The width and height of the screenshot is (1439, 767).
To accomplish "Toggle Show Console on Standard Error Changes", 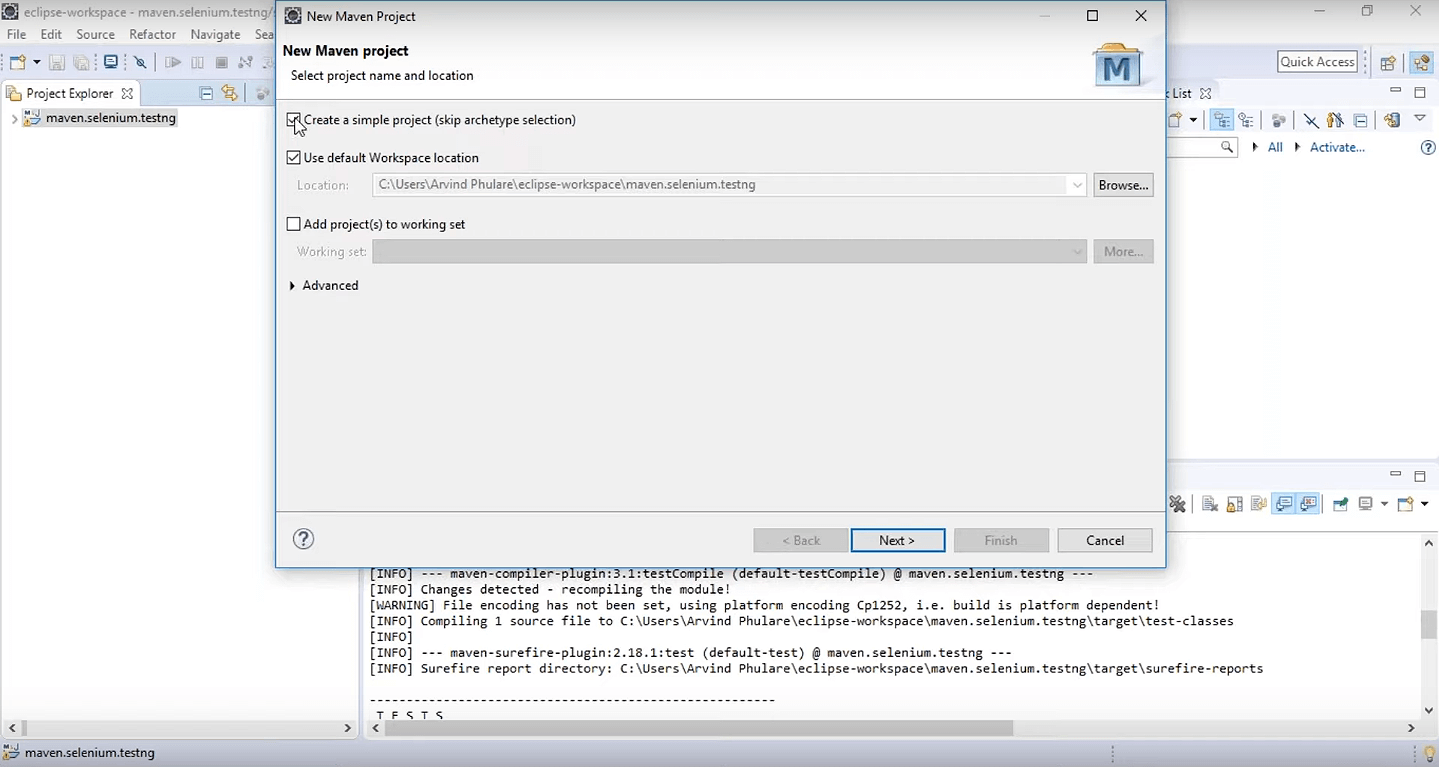I will (1308, 504).
